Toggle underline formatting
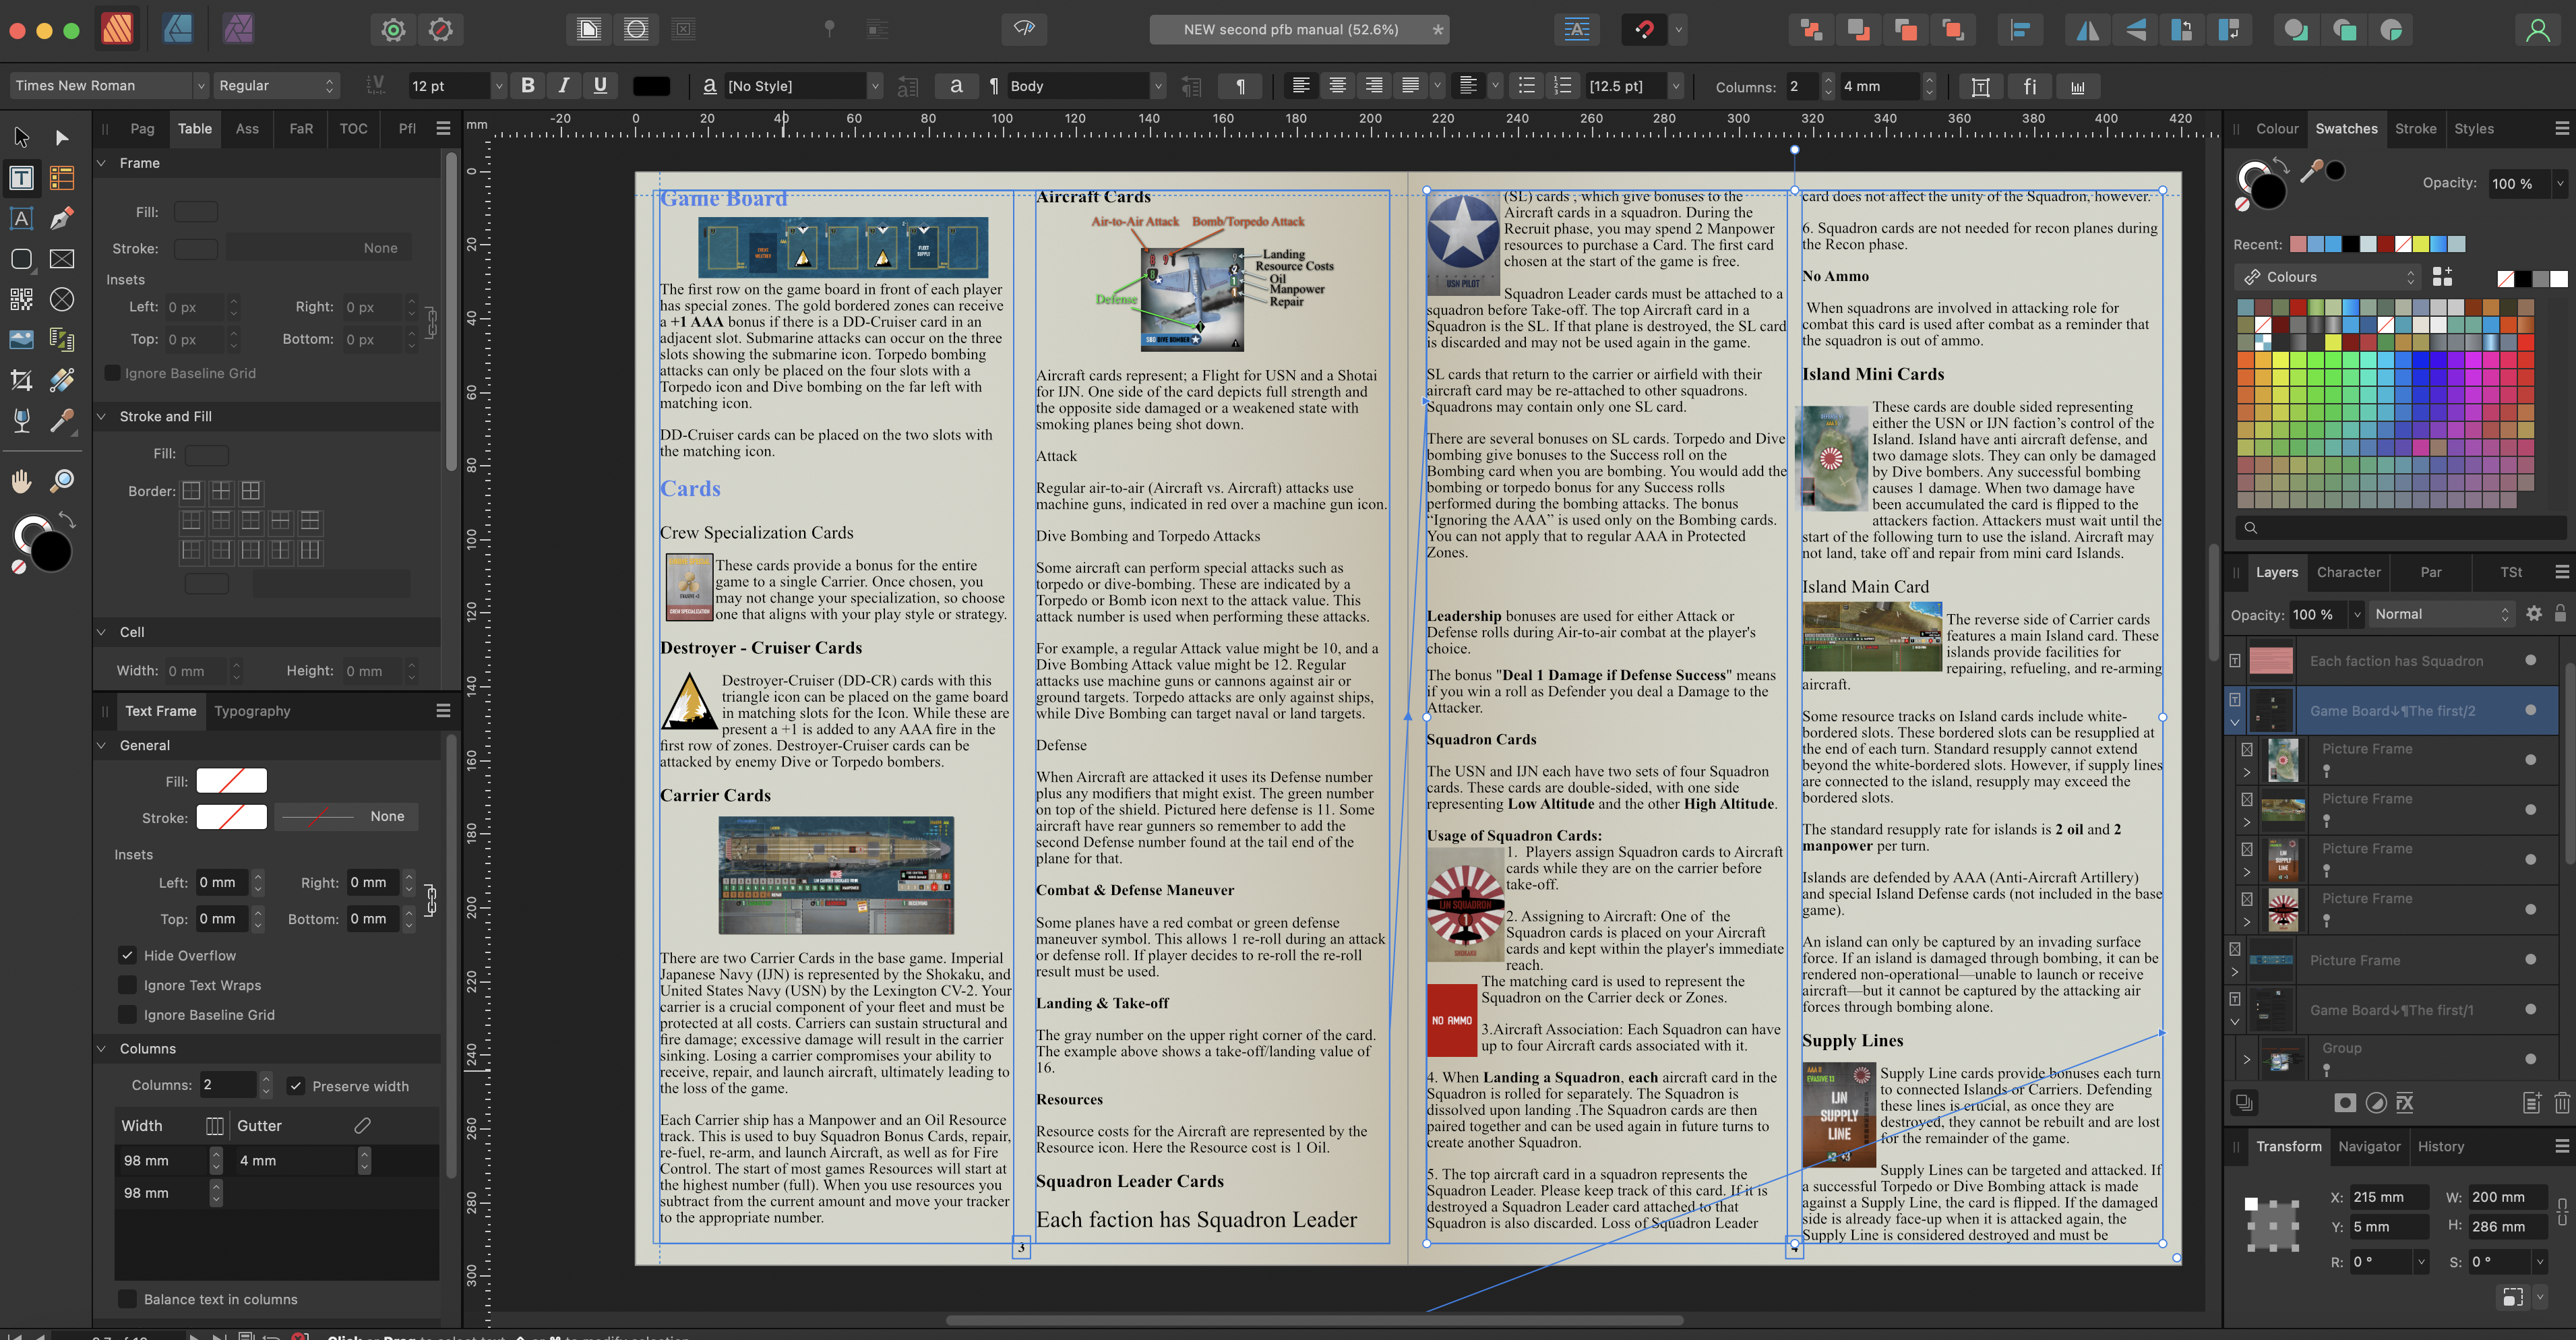The width and height of the screenshot is (2576, 1340). pos(600,86)
